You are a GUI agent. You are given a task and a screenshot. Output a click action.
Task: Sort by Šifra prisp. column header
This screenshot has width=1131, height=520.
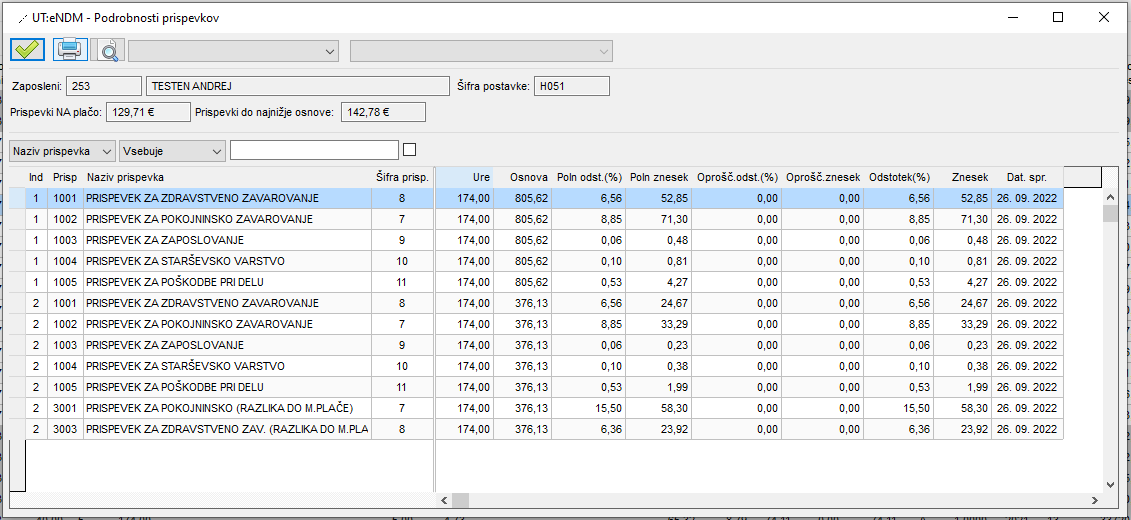point(402,177)
